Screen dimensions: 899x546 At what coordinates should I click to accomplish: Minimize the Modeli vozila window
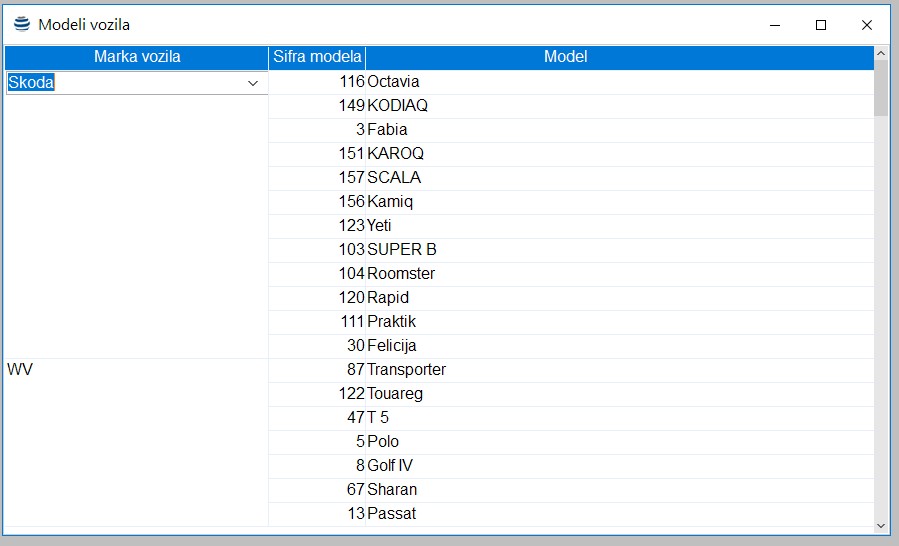775,24
